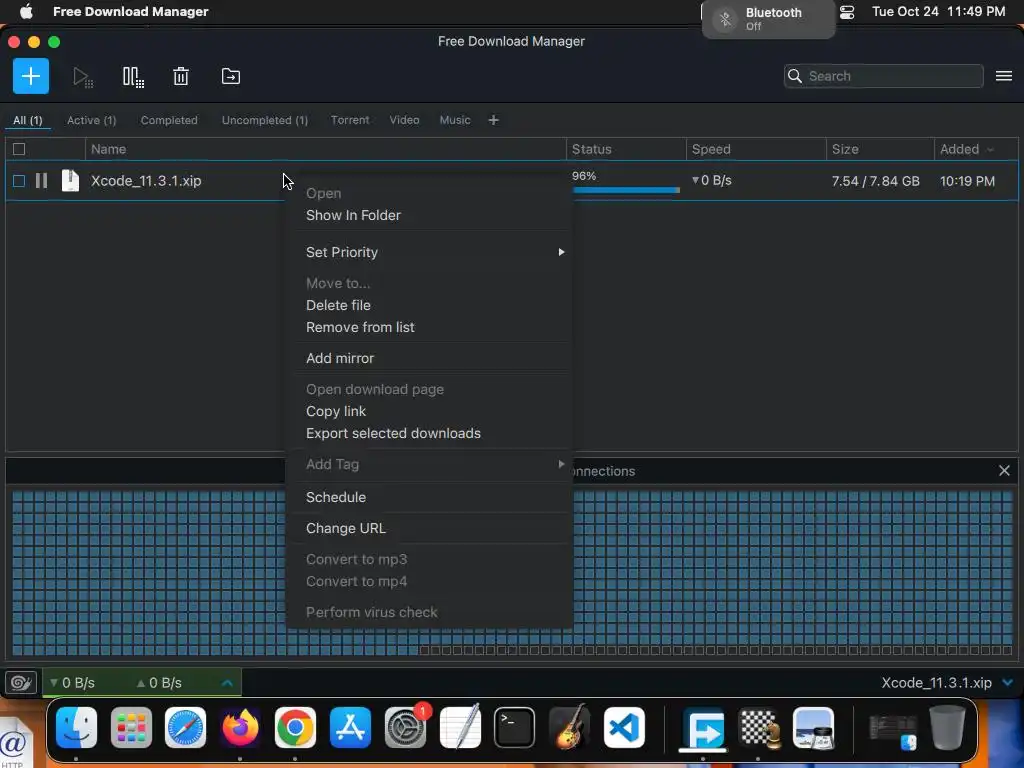
Task: Open Trash in the dock
Action: pyautogui.click(x=947, y=728)
